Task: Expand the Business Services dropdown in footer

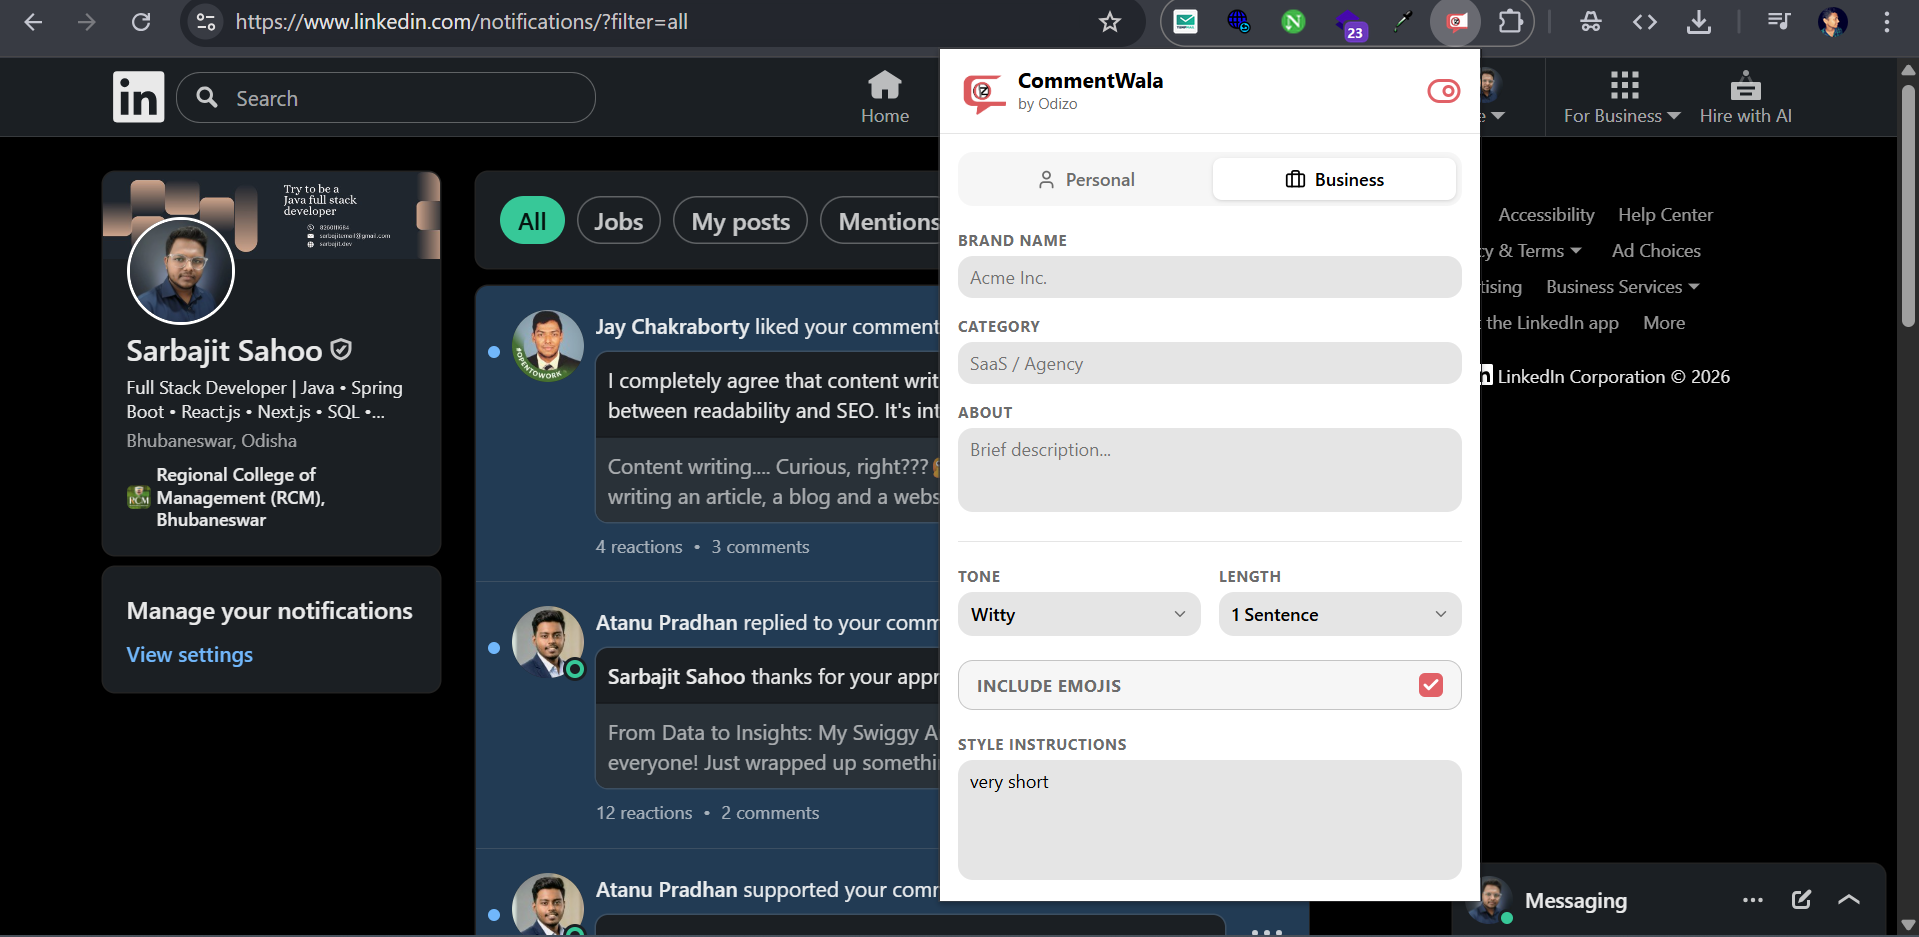Action: tap(1620, 287)
